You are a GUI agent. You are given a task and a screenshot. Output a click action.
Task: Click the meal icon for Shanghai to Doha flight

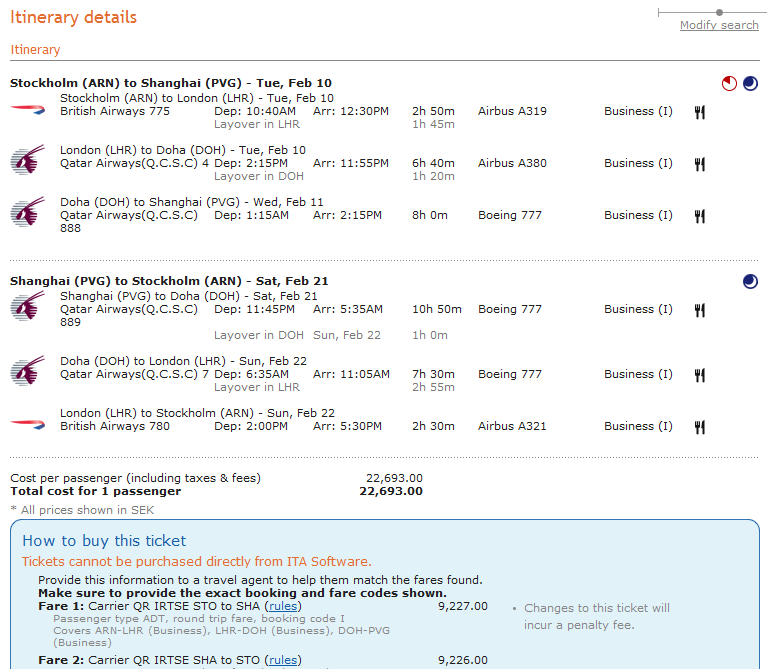coord(700,310)
